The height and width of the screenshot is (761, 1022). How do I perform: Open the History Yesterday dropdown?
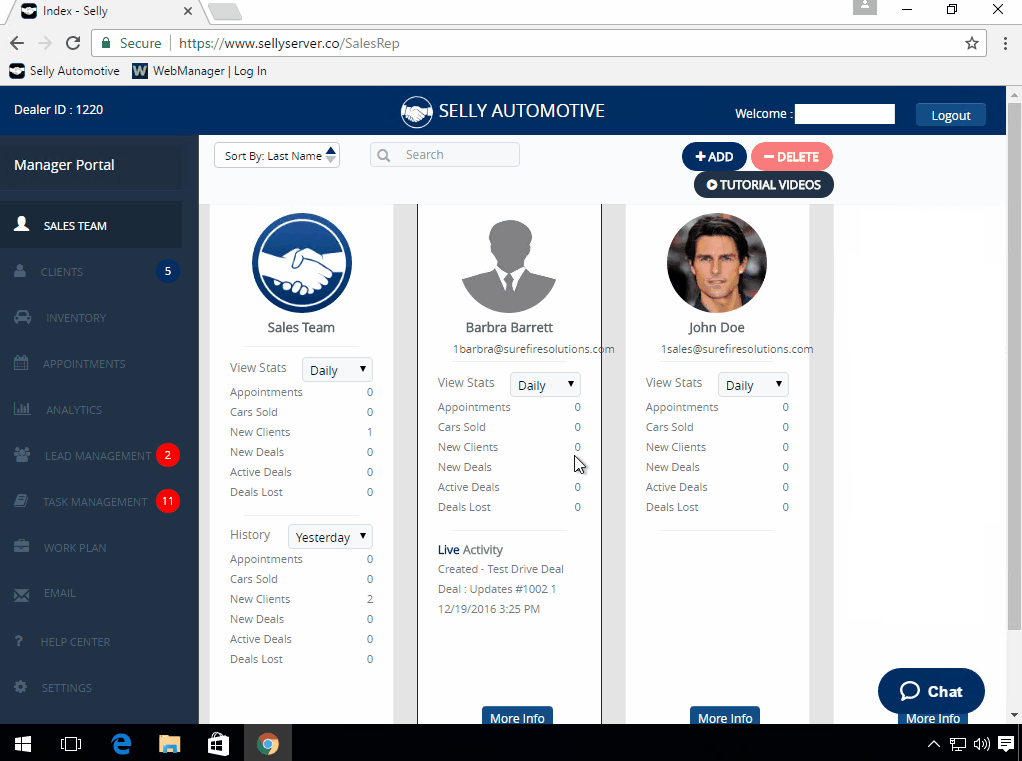(330, 536)
